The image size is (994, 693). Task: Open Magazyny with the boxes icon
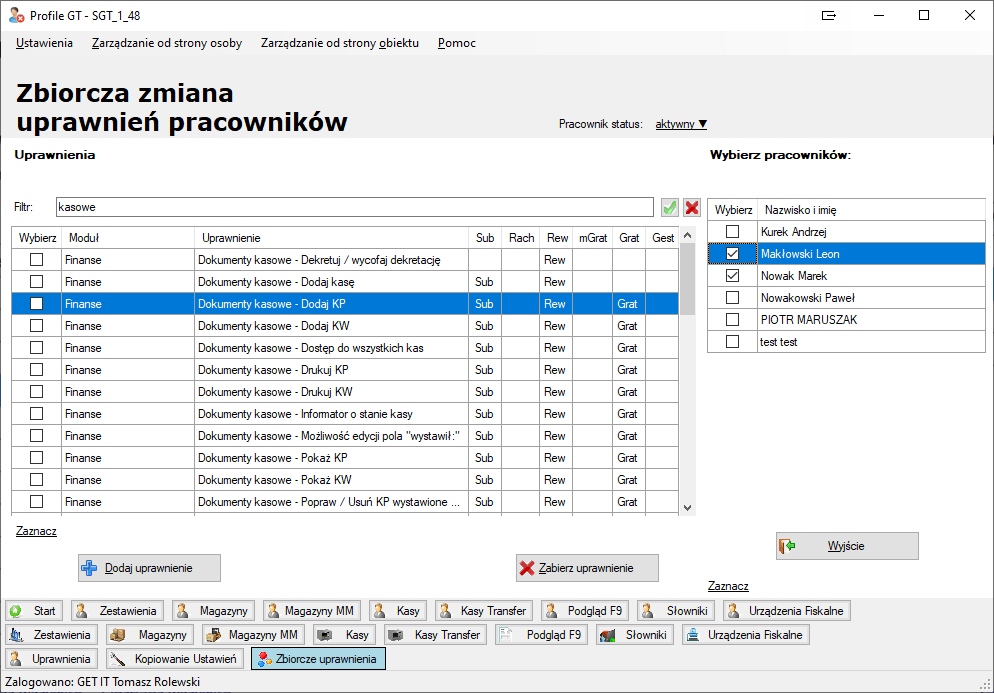[150, 635]
